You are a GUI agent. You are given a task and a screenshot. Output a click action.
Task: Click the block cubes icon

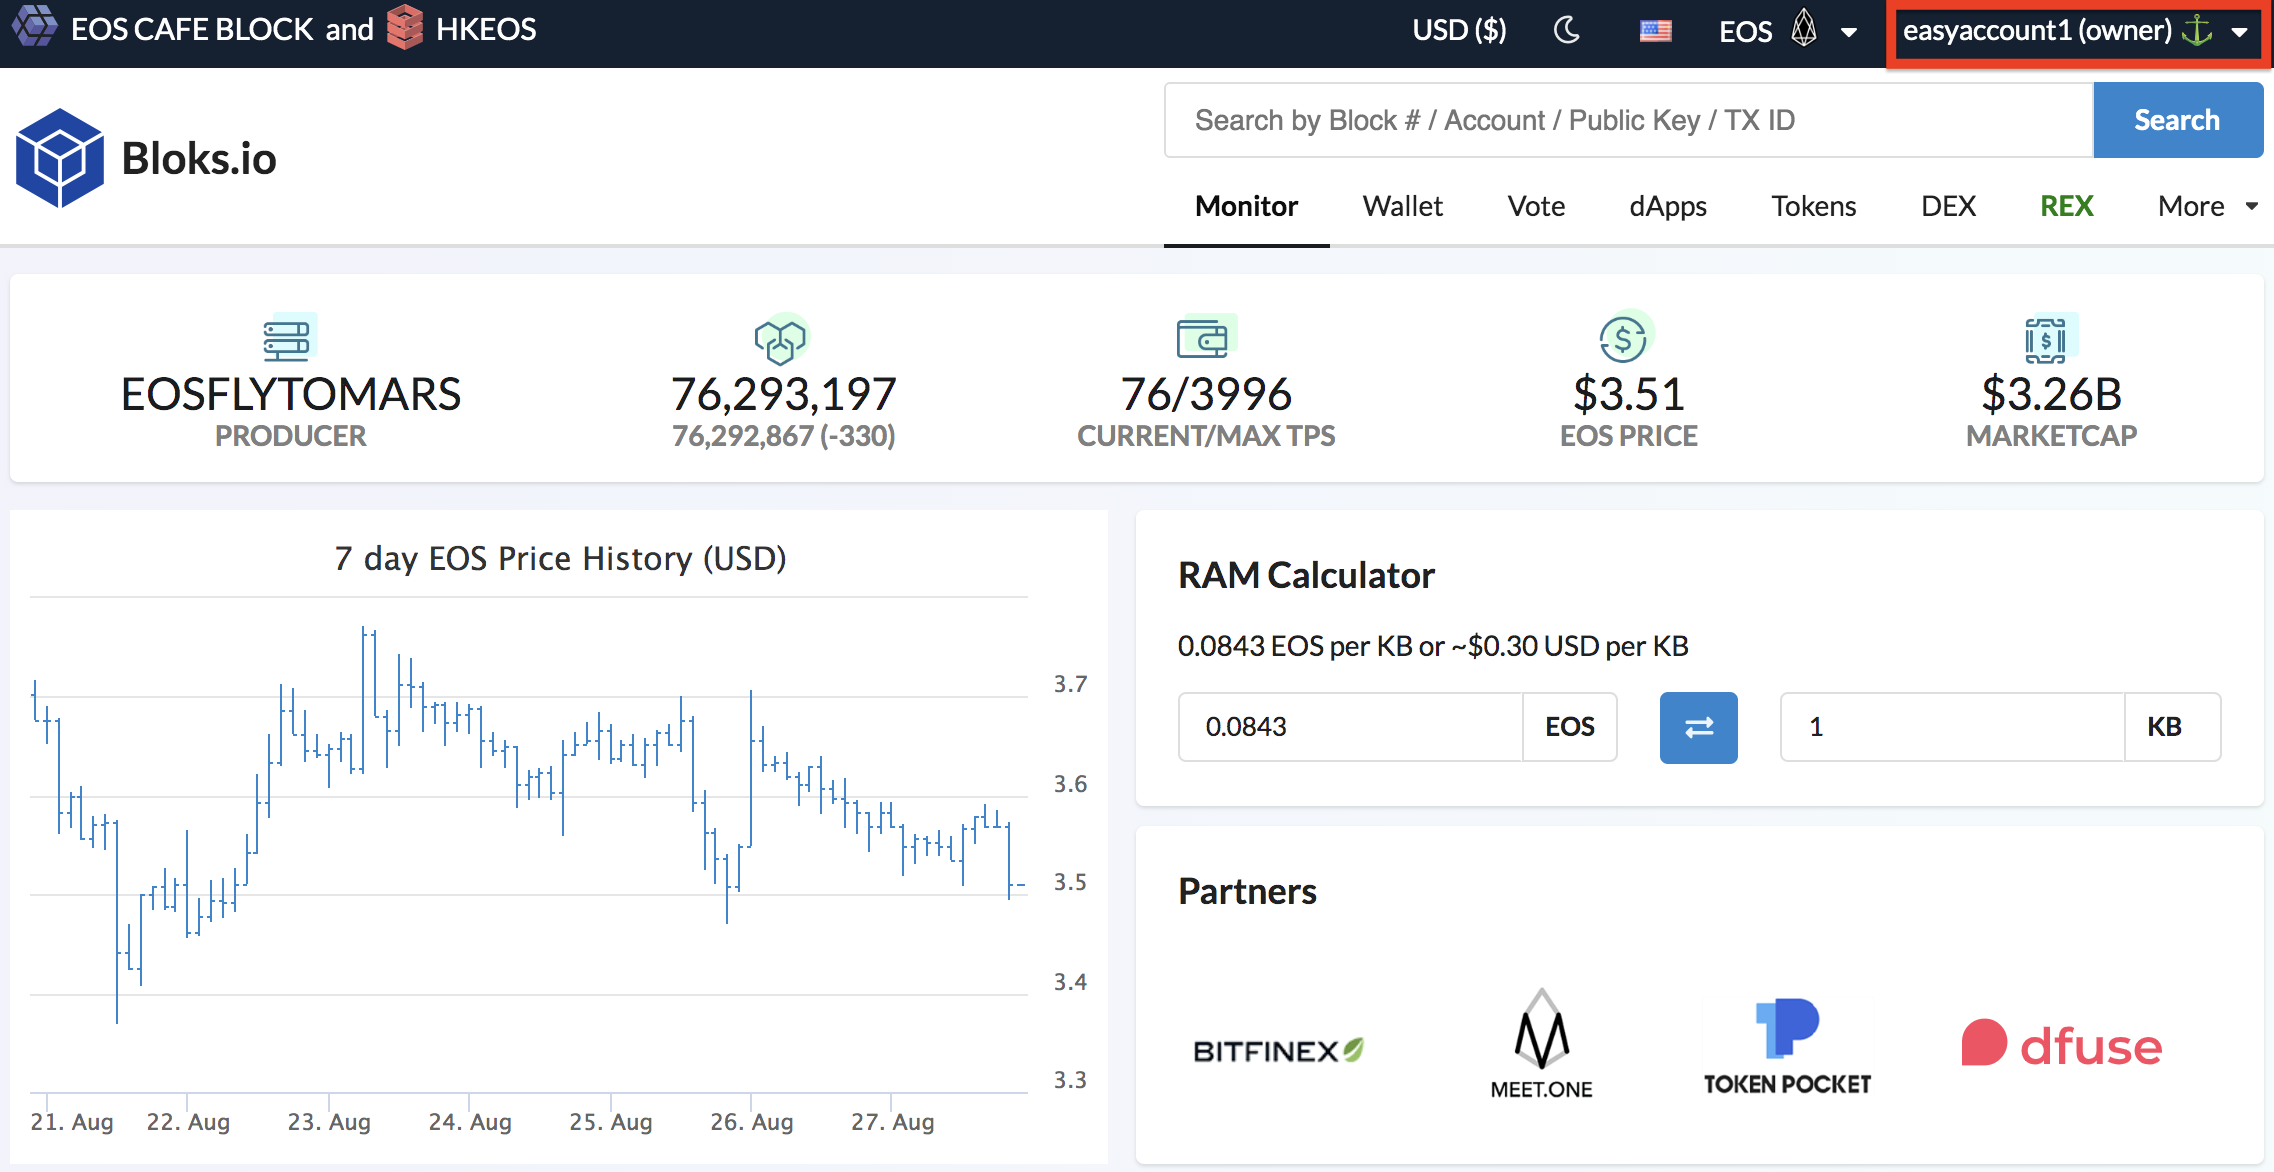point(781,340)
